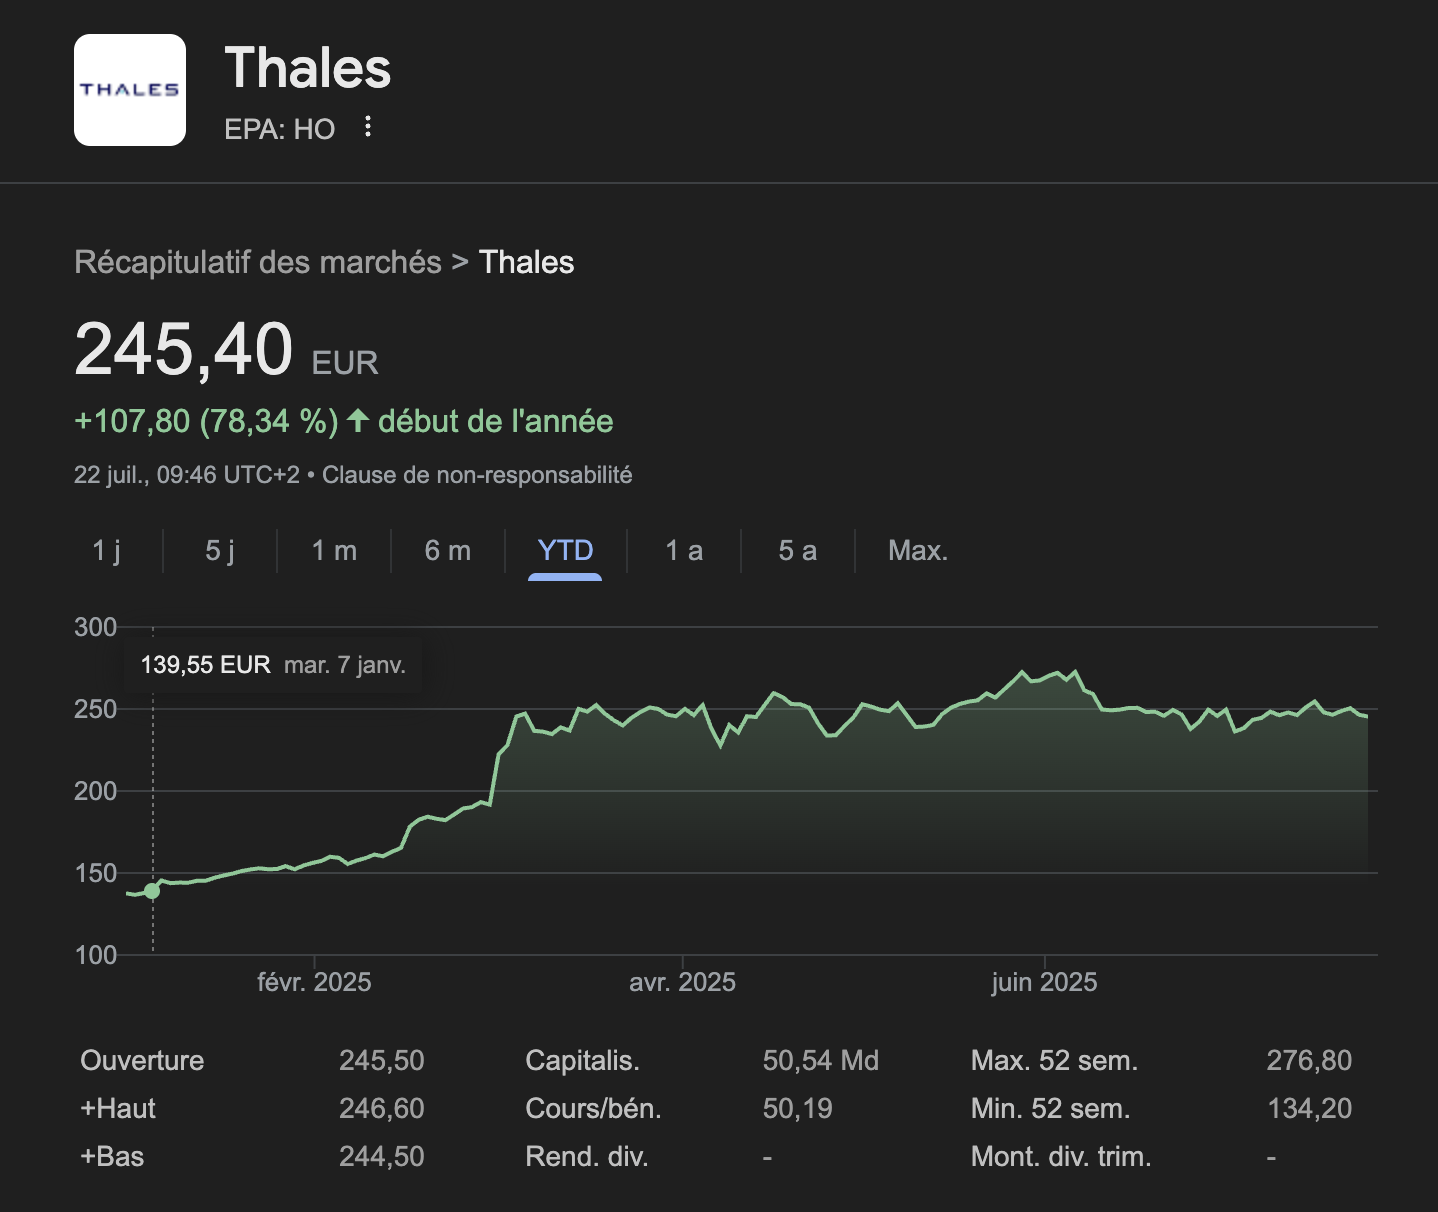This screenshot has width=1438, height=1212.
Task: Click the Ouverture value 245,50
Action: click(x=381, y=1060)
